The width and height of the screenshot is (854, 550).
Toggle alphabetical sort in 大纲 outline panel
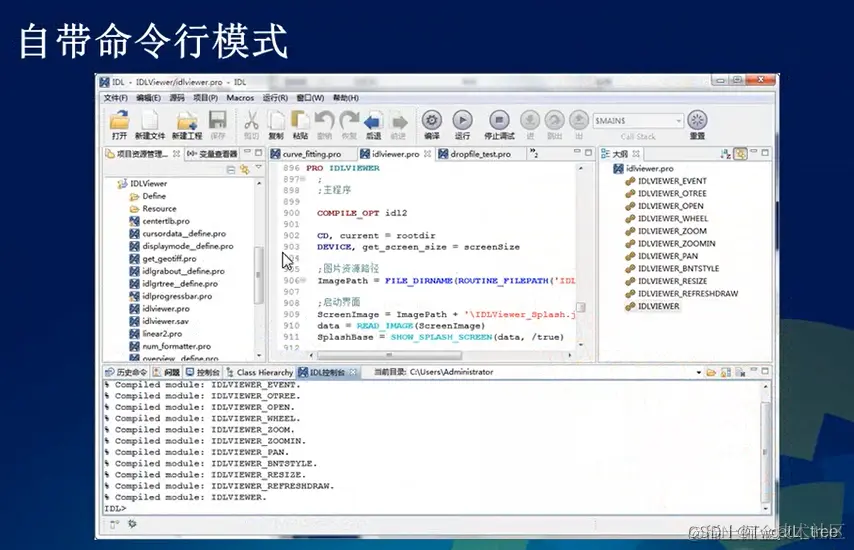[725, 154]
